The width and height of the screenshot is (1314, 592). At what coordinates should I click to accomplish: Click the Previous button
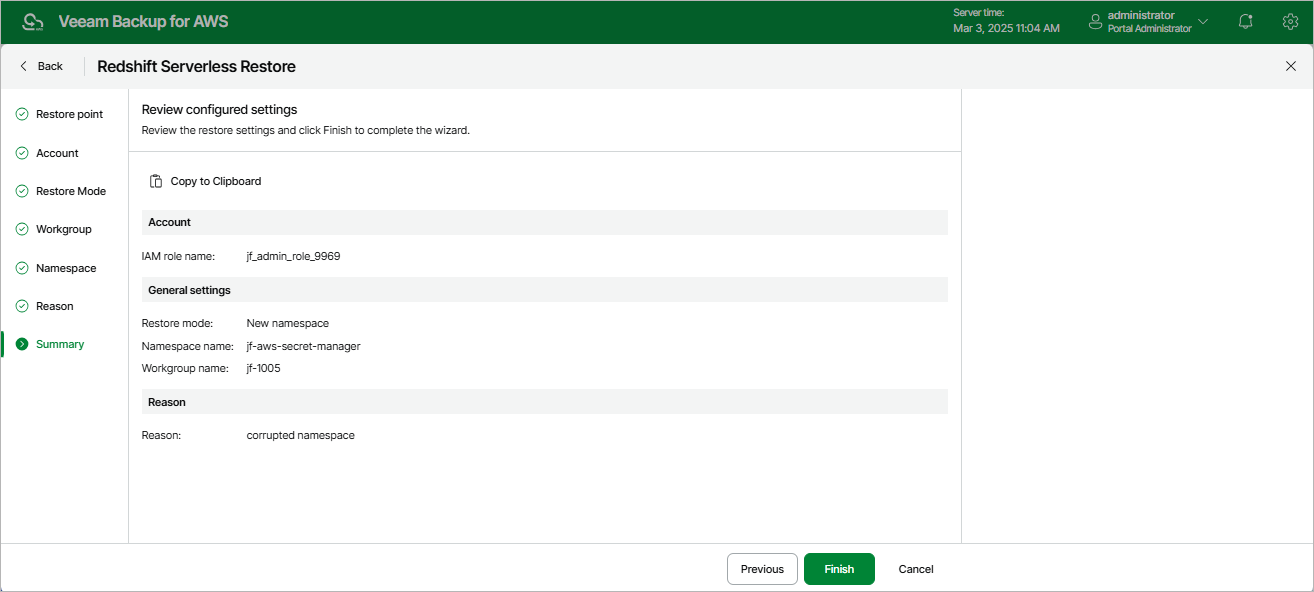[762, 569]
